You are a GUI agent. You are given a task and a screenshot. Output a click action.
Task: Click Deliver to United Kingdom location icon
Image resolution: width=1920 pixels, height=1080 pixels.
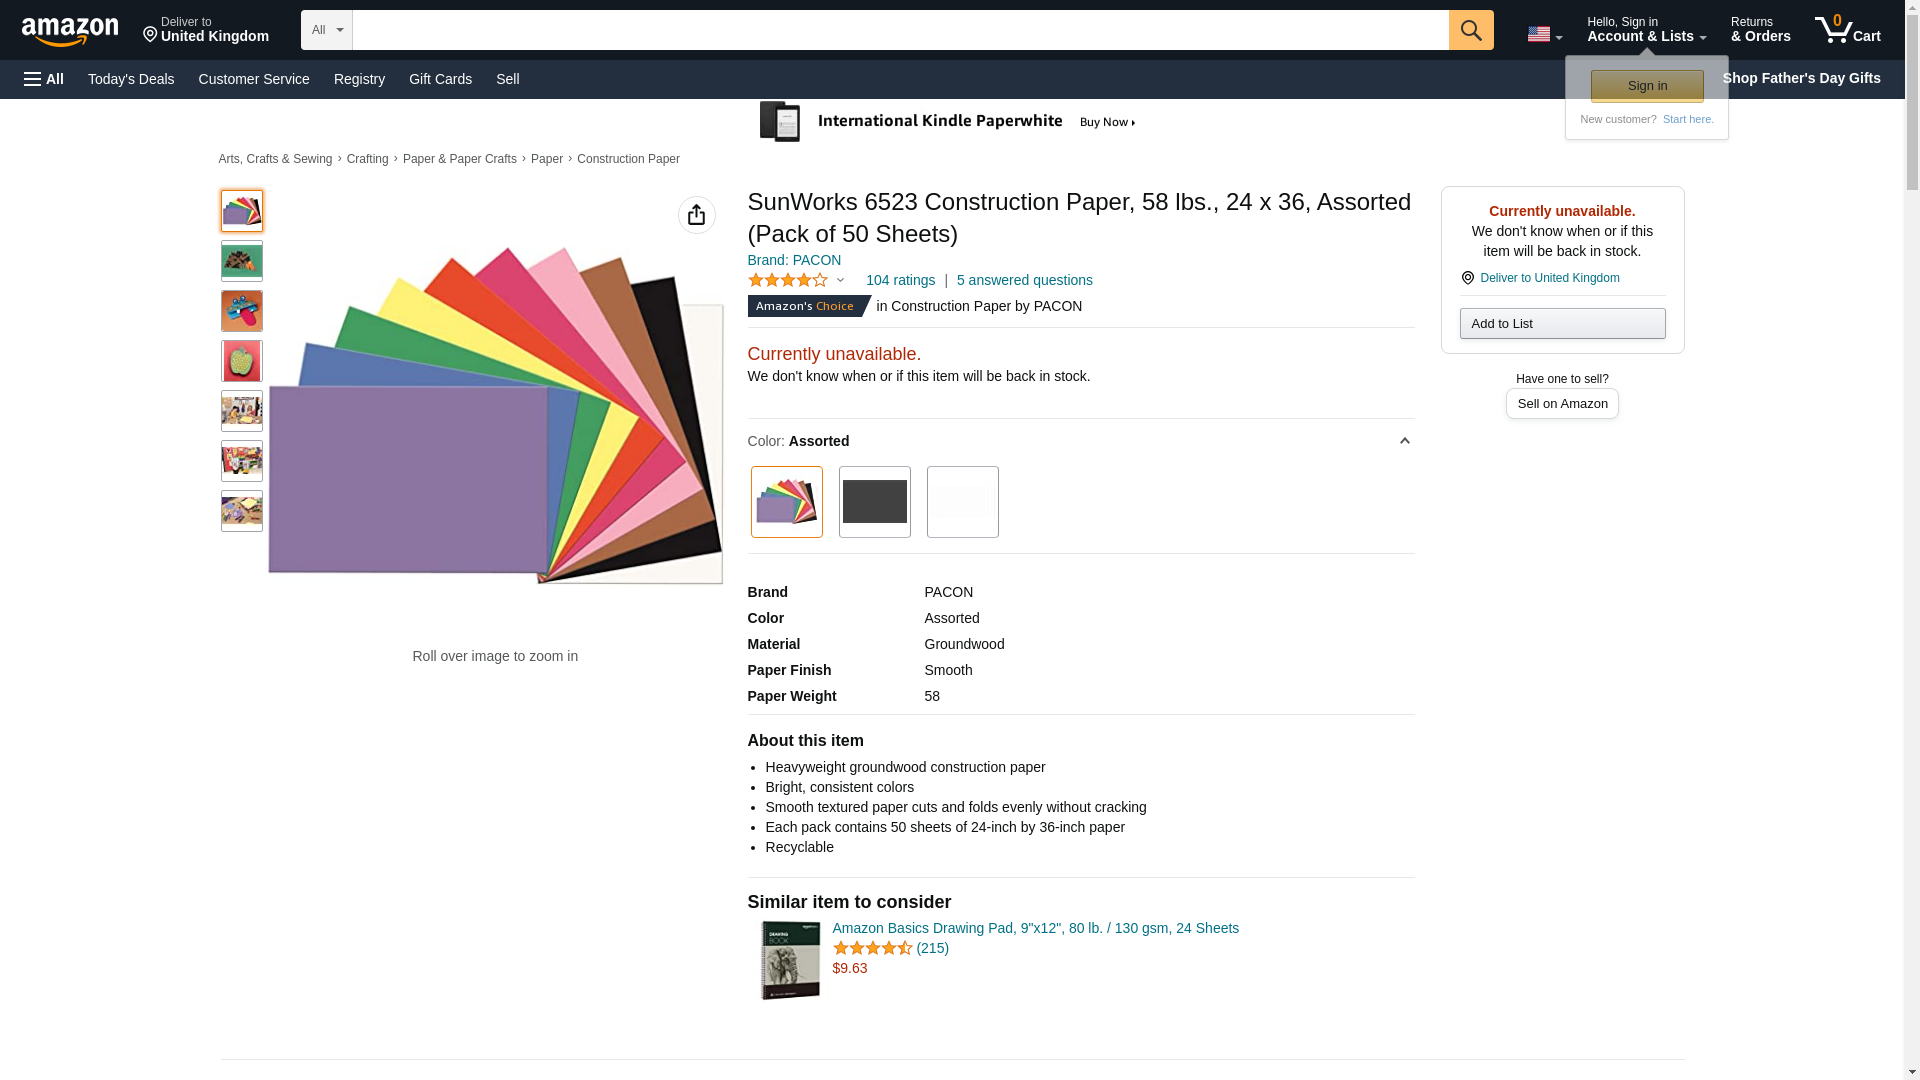click(1467, 278)
